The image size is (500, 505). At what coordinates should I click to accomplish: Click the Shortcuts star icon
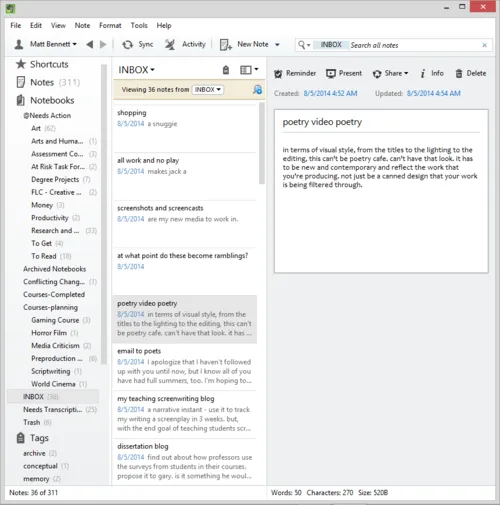click(x=21, y=64)
